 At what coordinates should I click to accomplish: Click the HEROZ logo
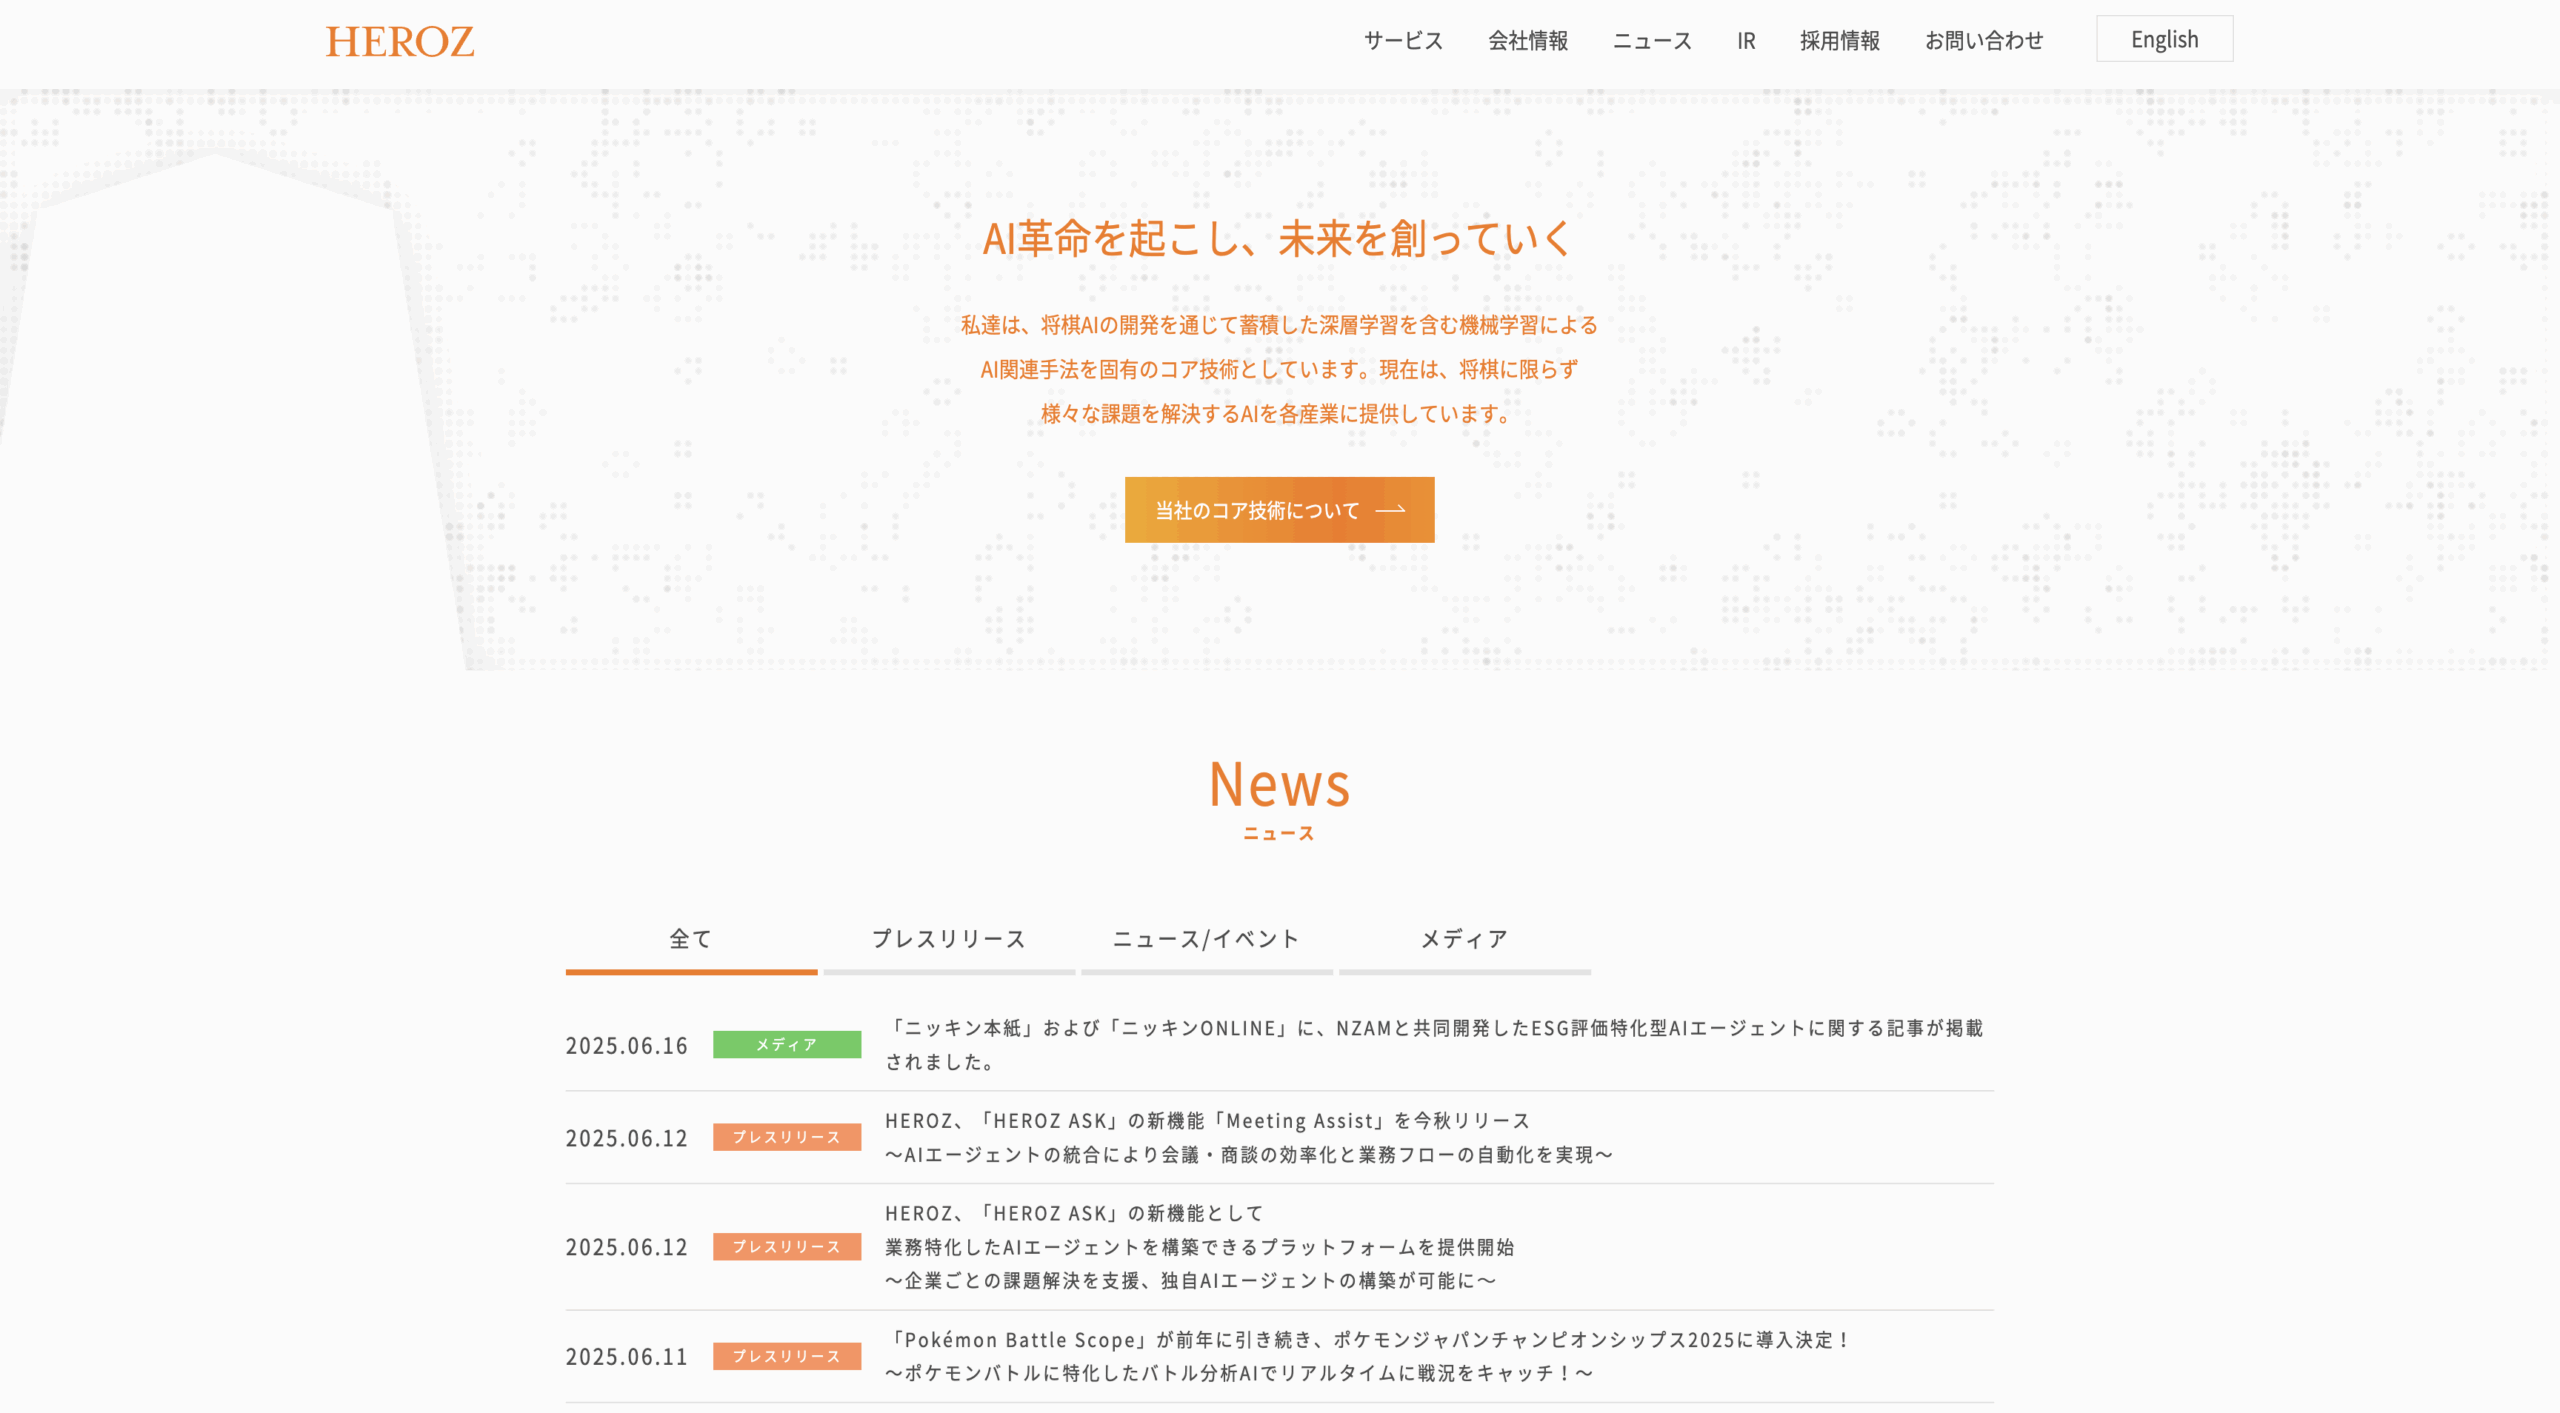point(399,41)
